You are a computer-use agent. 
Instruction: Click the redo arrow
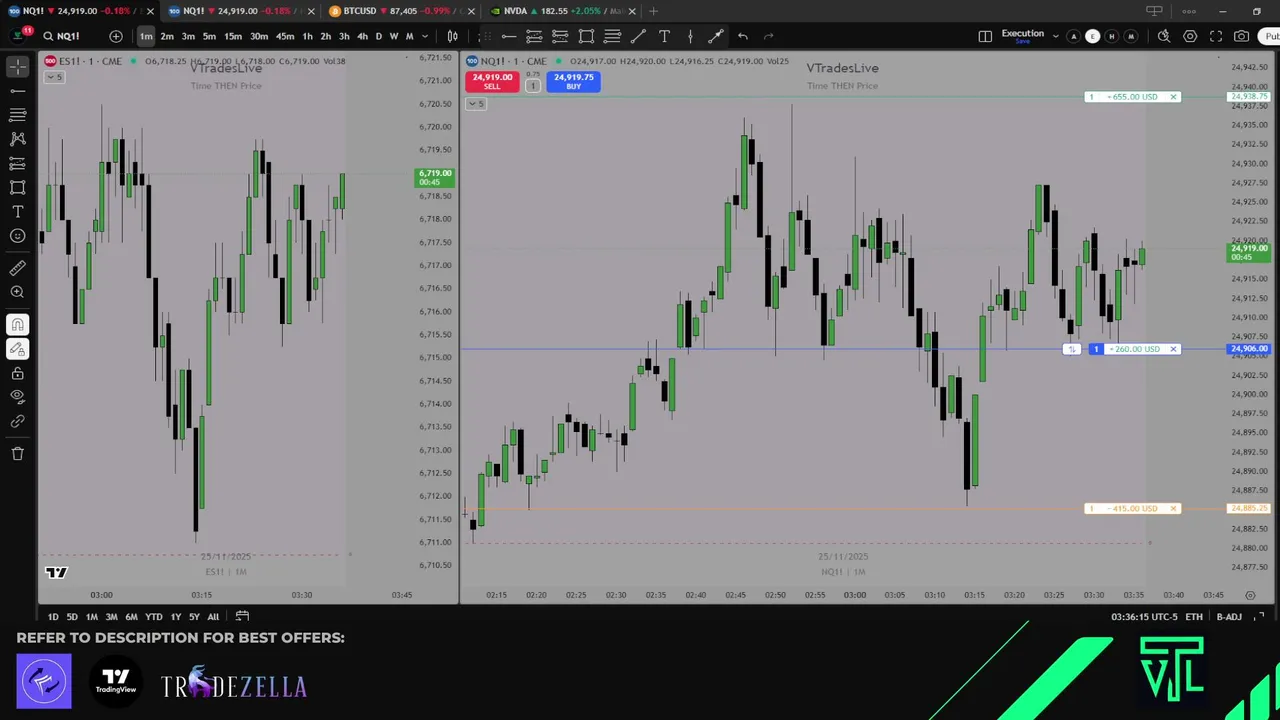pos(768,36)
